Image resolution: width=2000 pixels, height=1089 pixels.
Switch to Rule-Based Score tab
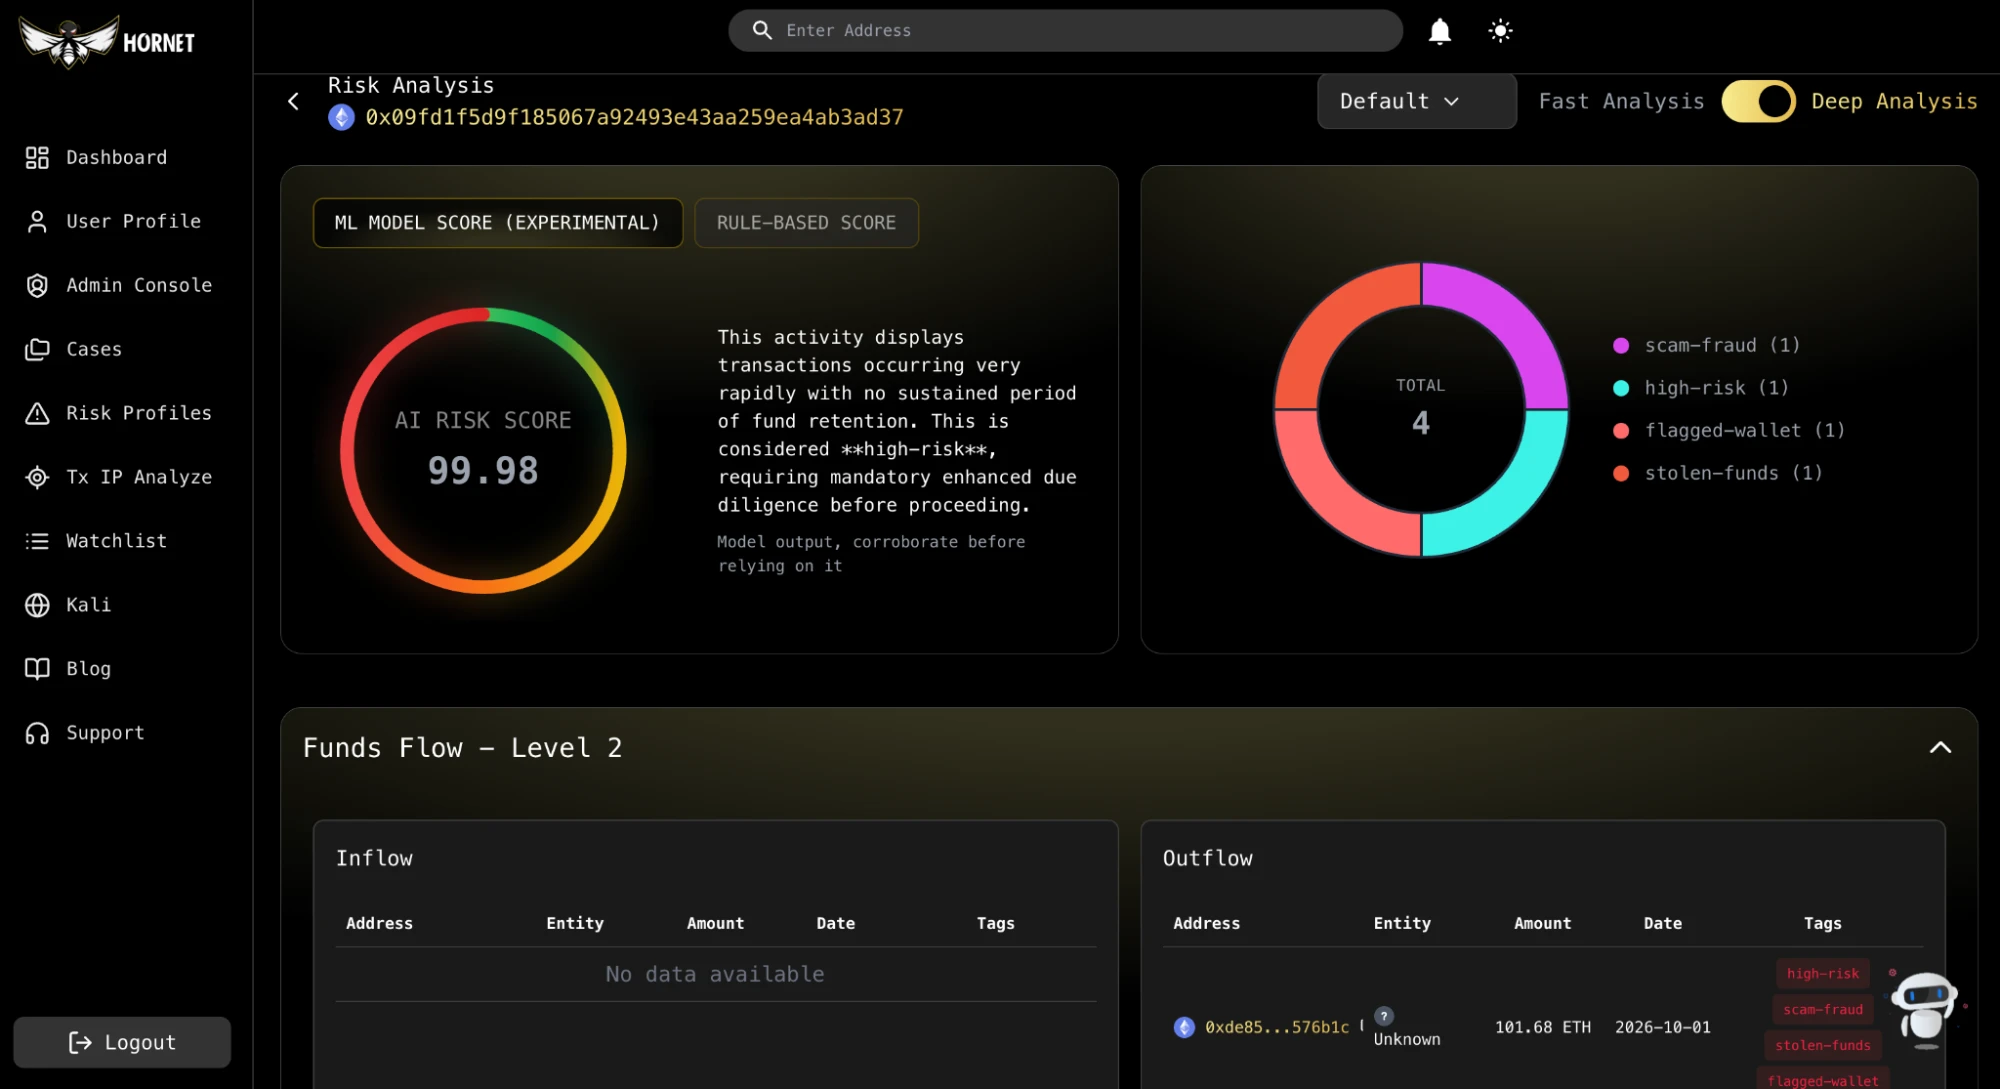coord(806,223)
